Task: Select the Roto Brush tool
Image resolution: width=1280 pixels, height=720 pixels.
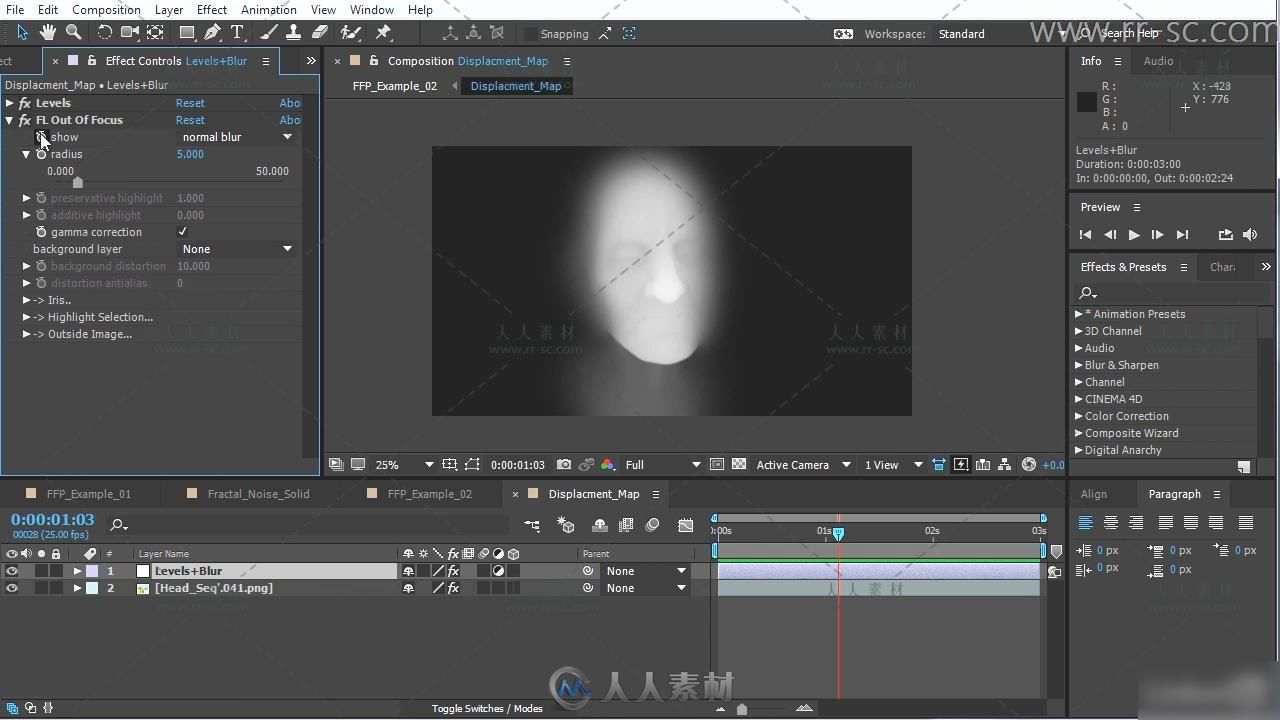Action: 351,33
